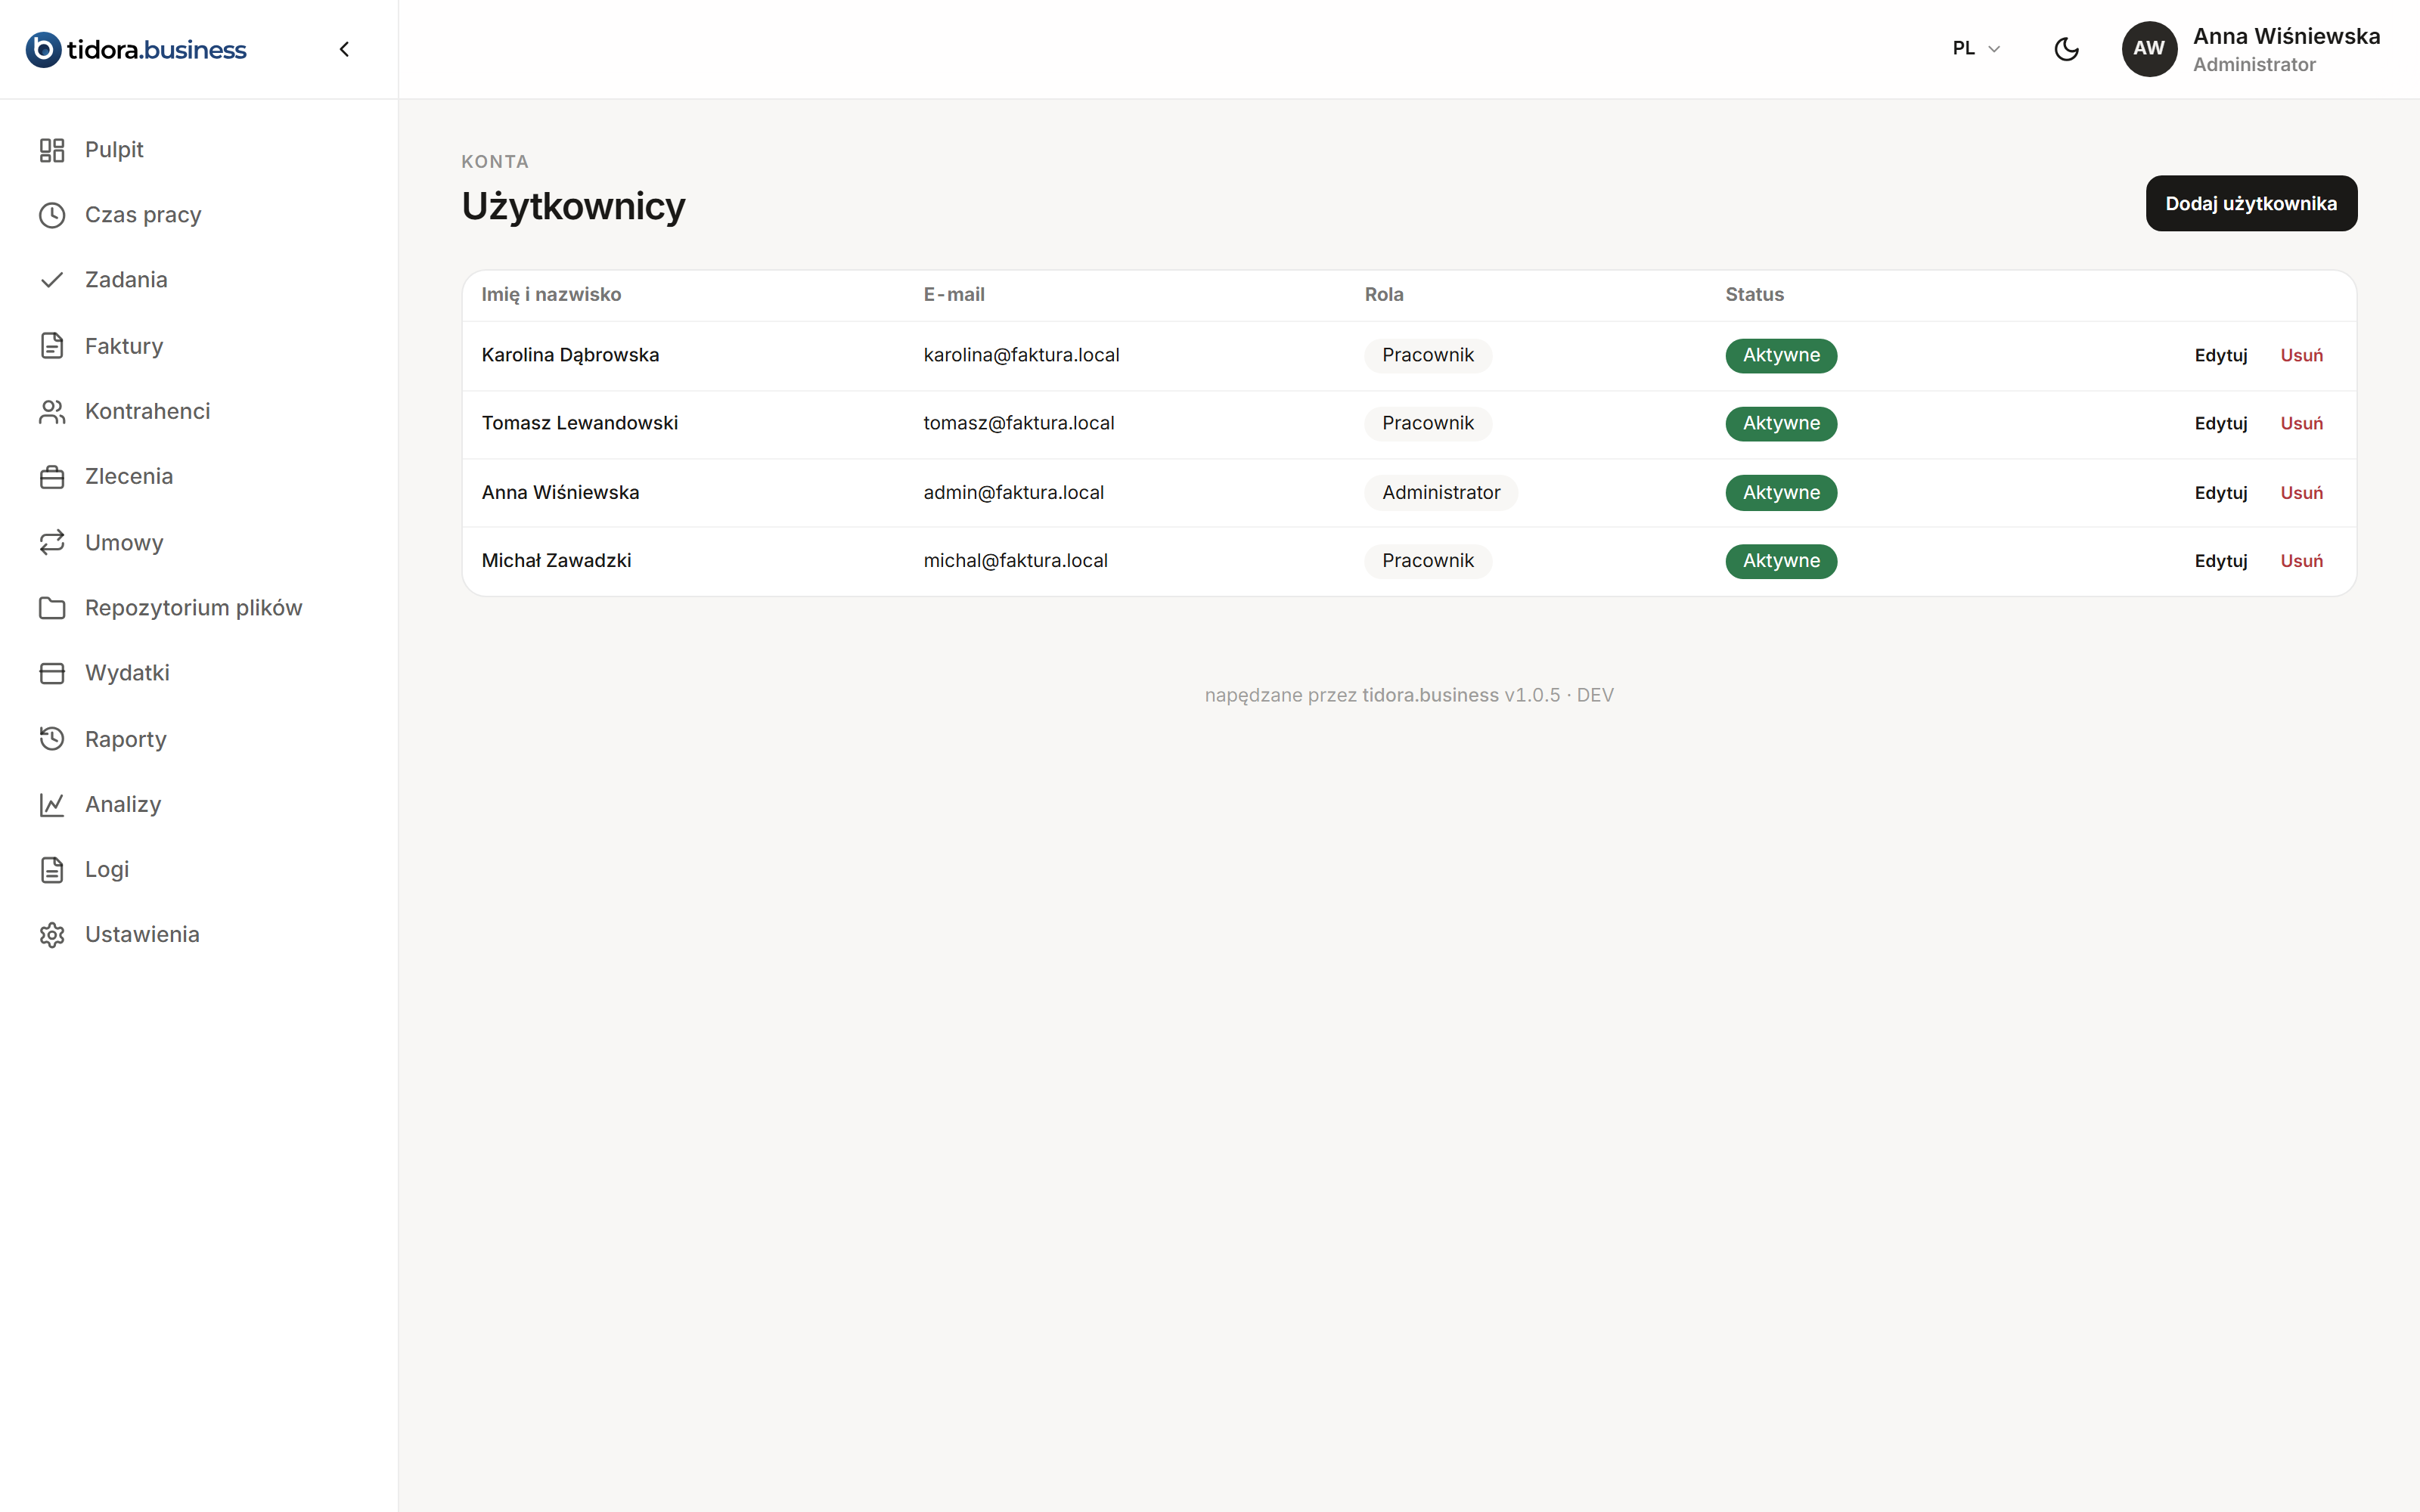This screenshot has width=2420, height=1512.
Task: Open Anna Wiśniewska user profile menu
Action: [2250, 49]
